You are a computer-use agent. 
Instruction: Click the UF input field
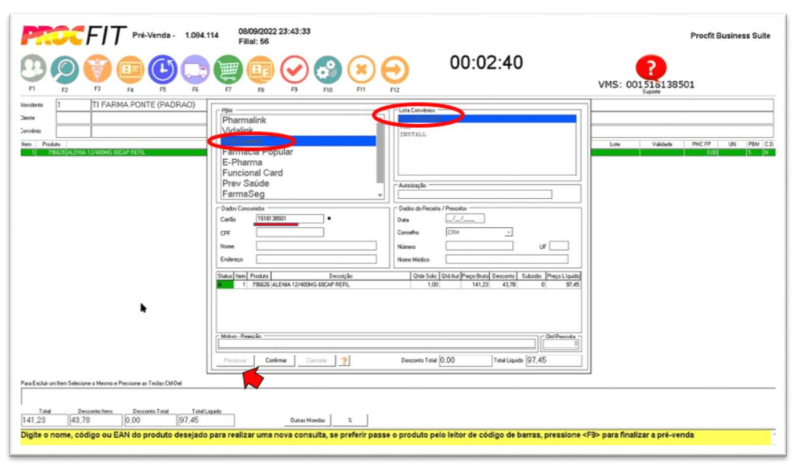pos(559,246)
